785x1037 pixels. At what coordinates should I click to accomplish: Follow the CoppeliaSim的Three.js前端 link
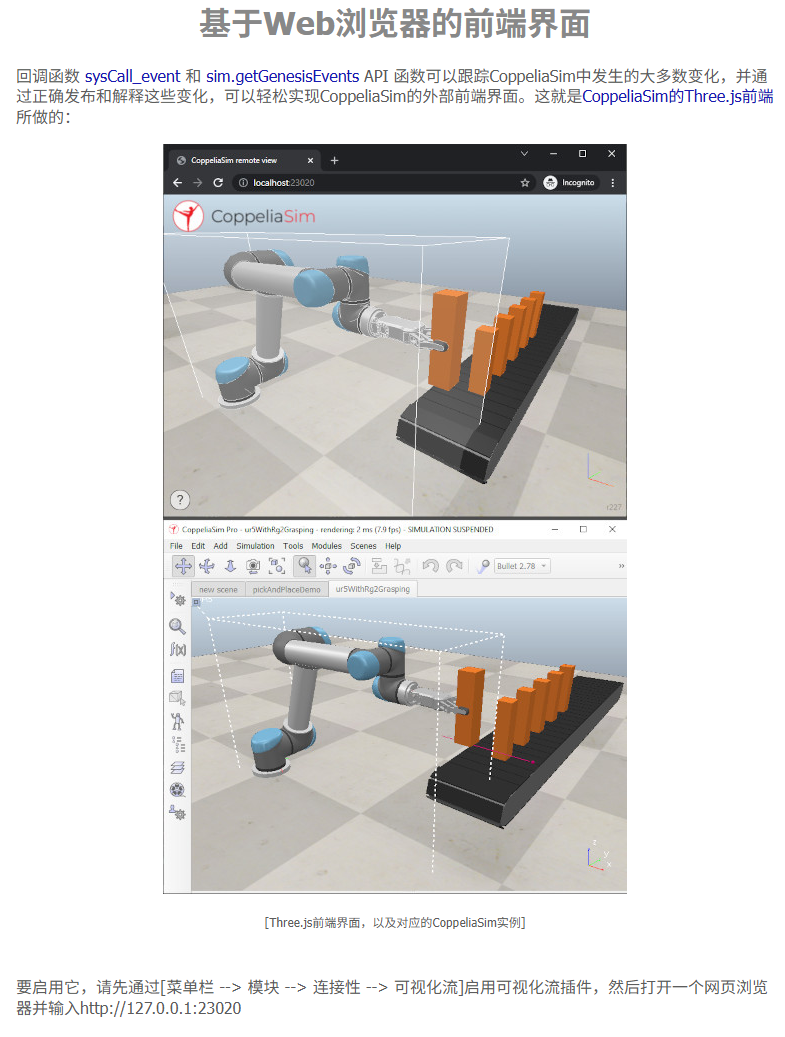[677, 97]
